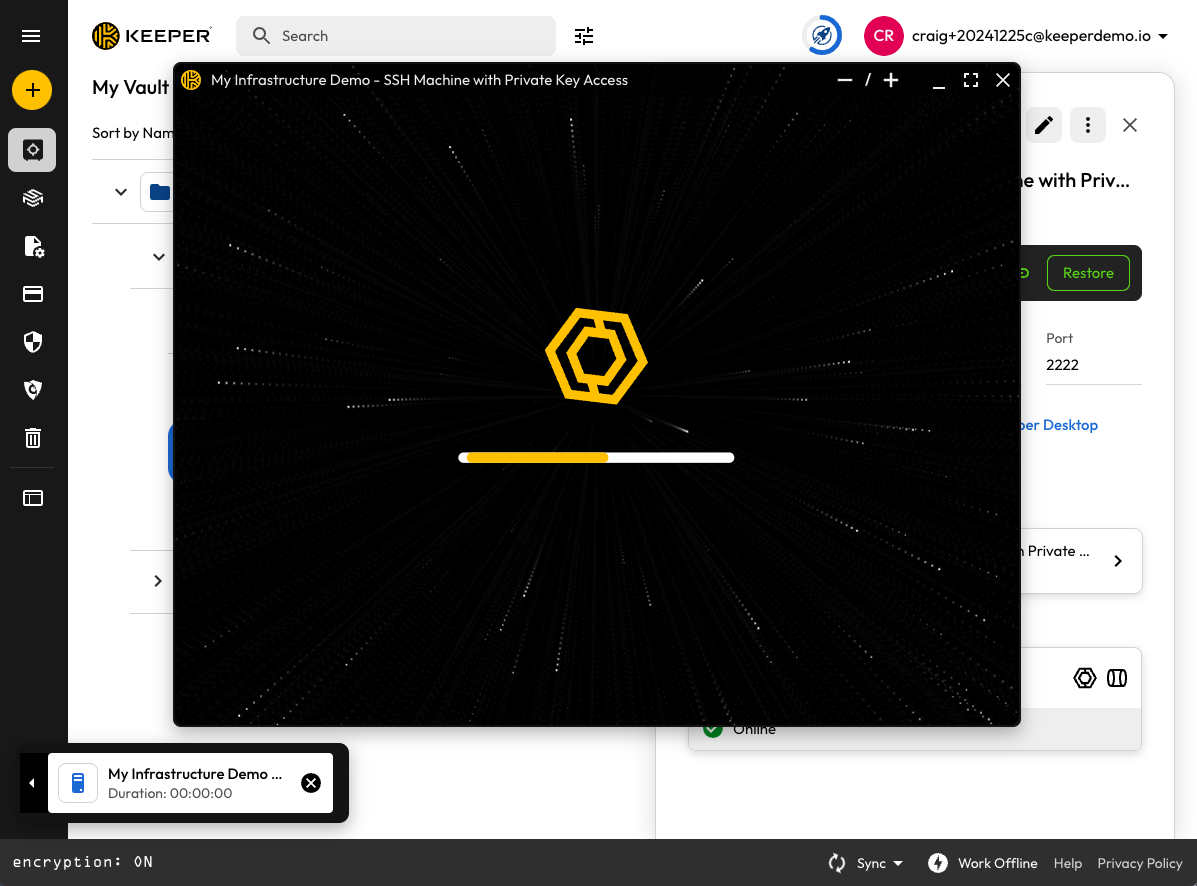The height and width of the screenshot is (886, 1197).
Task: End session in the duration widget
Action: tap(311, 783)
